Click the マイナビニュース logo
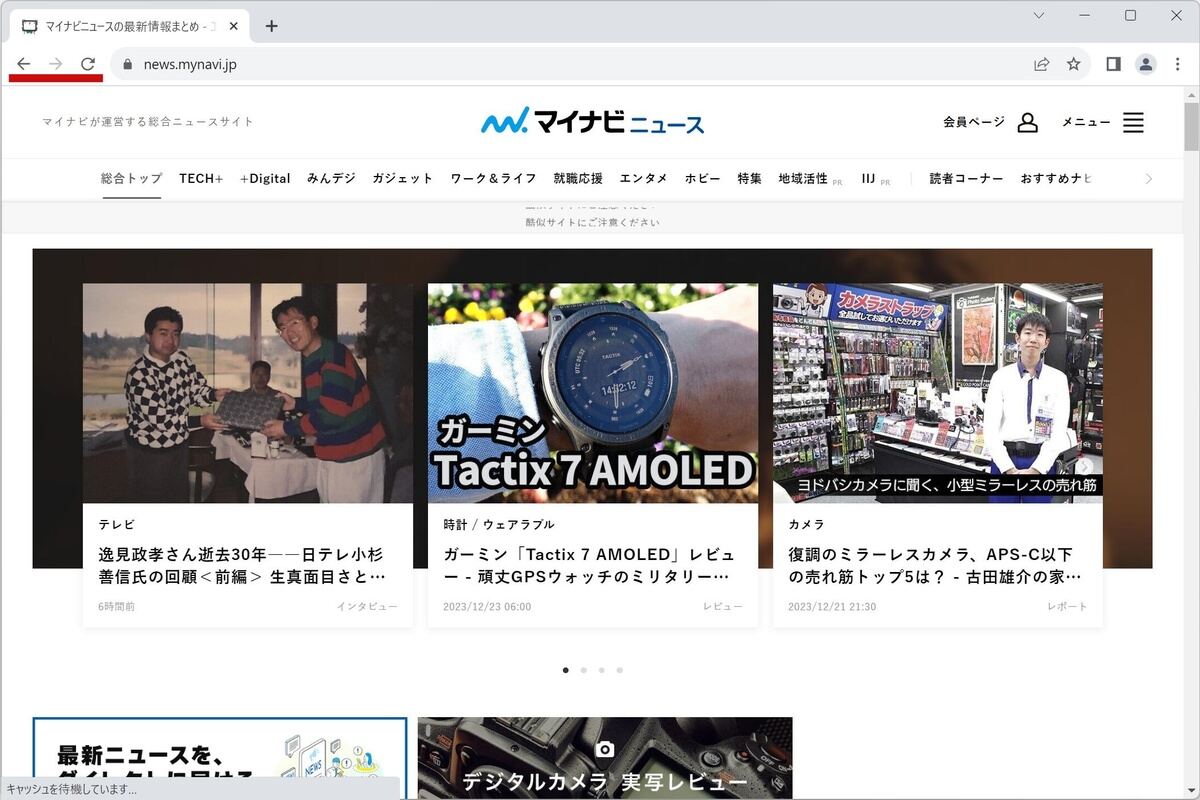The image size is (1200, 800). point(592,121)
